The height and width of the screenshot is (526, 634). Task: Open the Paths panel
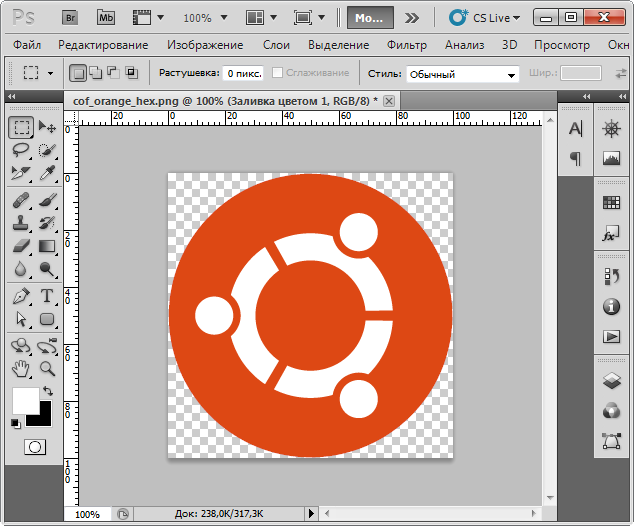pos(611,441)
